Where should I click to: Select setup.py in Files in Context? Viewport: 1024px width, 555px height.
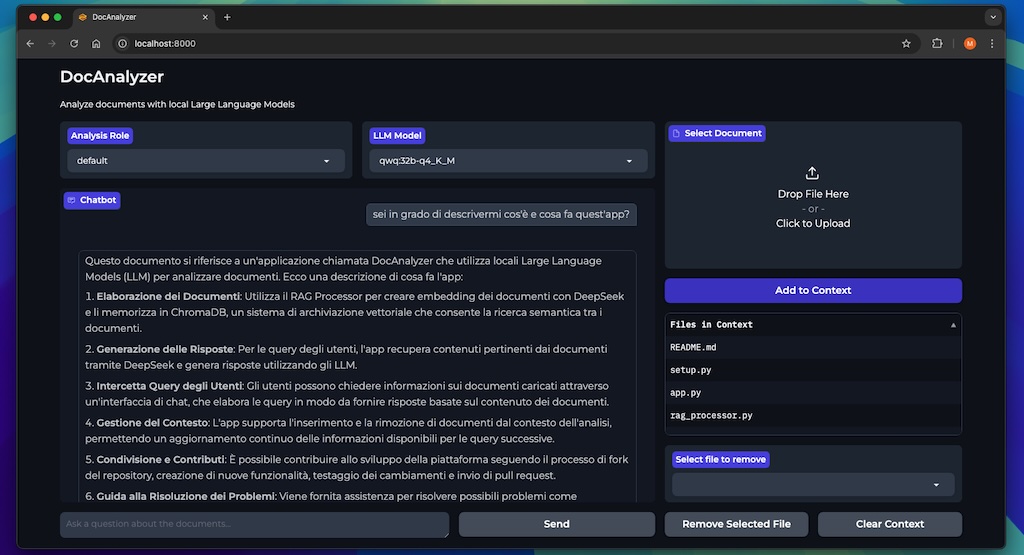point(813,370)
